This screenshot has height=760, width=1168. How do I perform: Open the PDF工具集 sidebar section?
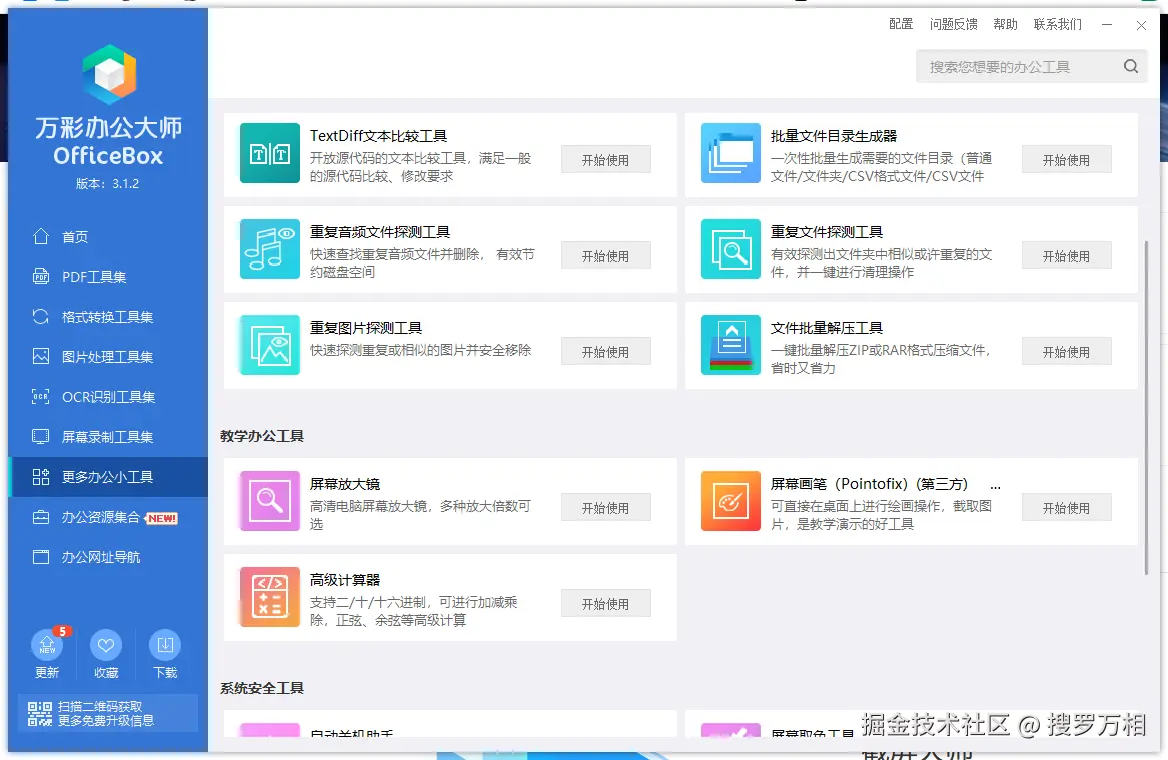[108, 276]
